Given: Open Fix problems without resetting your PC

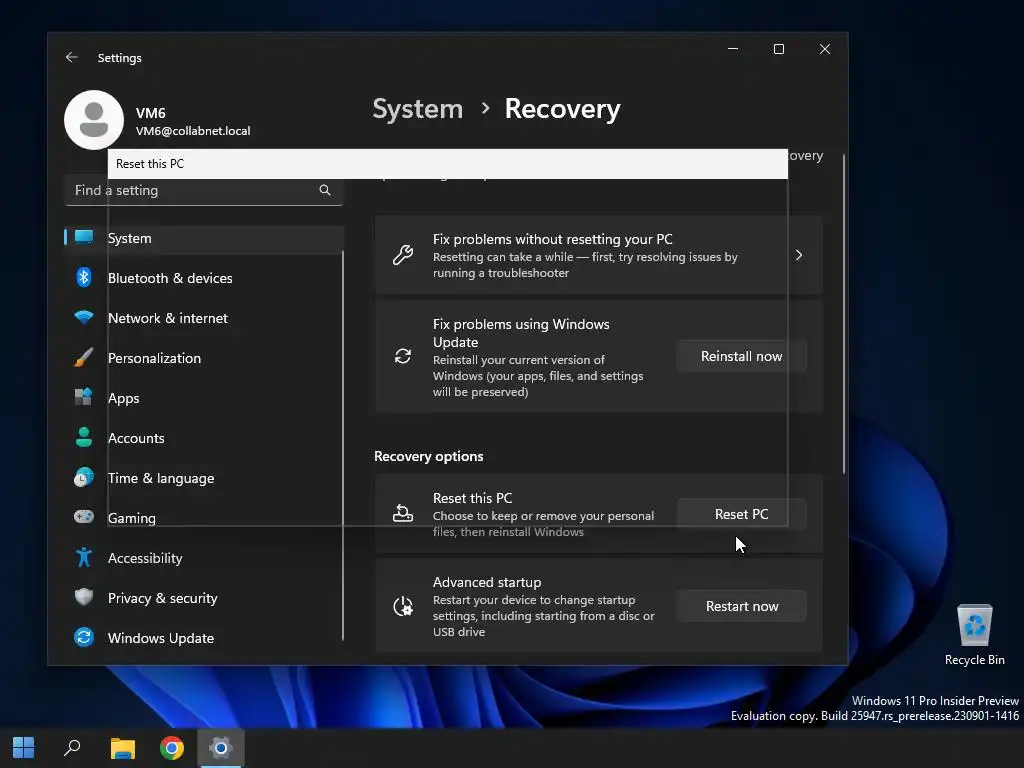Looking at the screenshot, I should pos(599,255).
